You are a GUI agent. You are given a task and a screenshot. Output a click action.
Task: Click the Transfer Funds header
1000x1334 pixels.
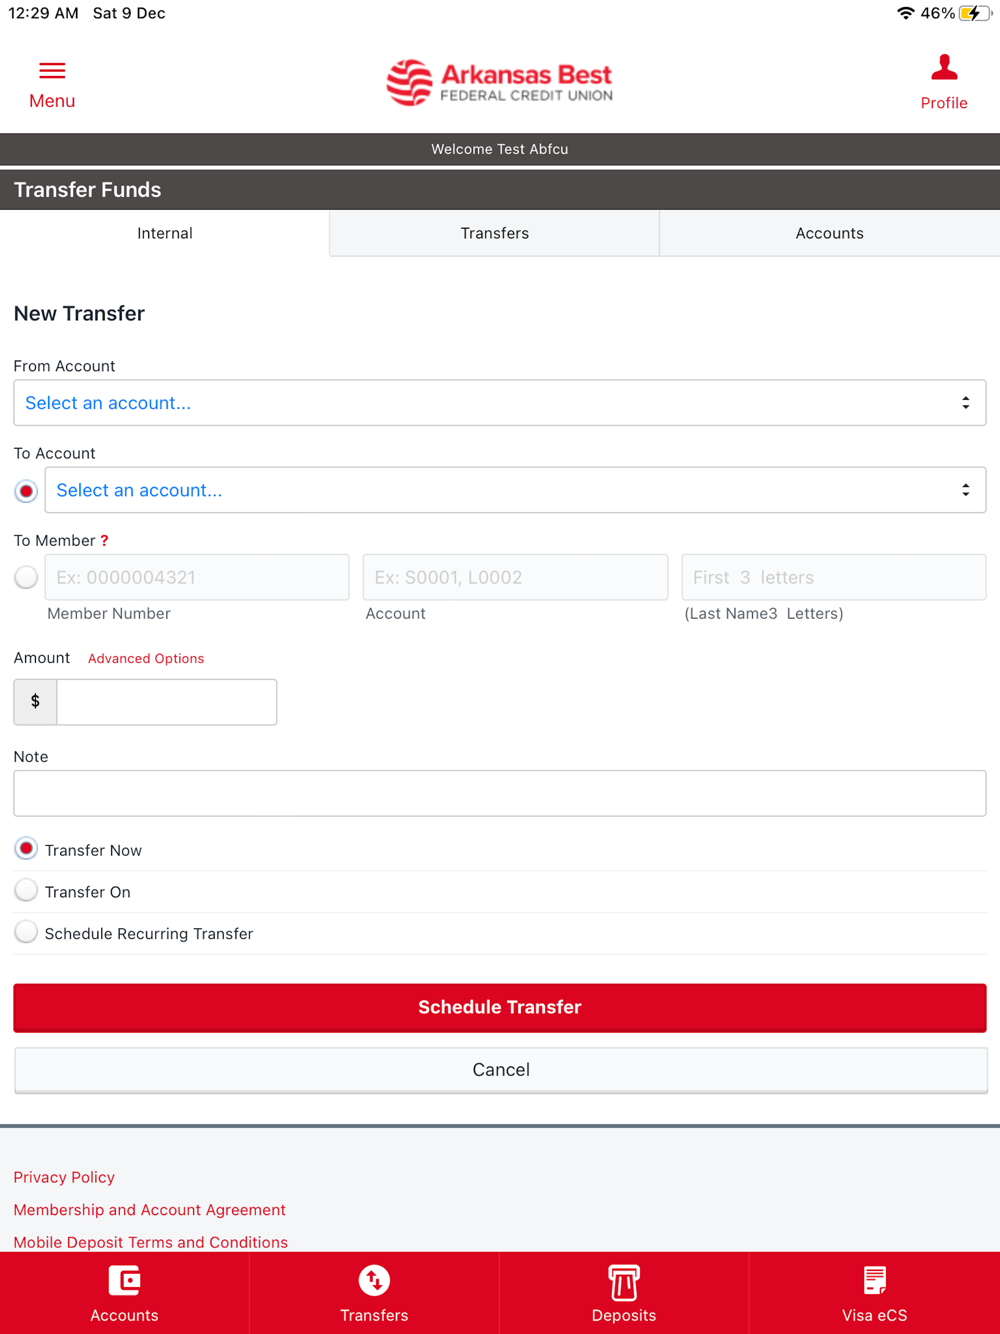tap(87, 190)
